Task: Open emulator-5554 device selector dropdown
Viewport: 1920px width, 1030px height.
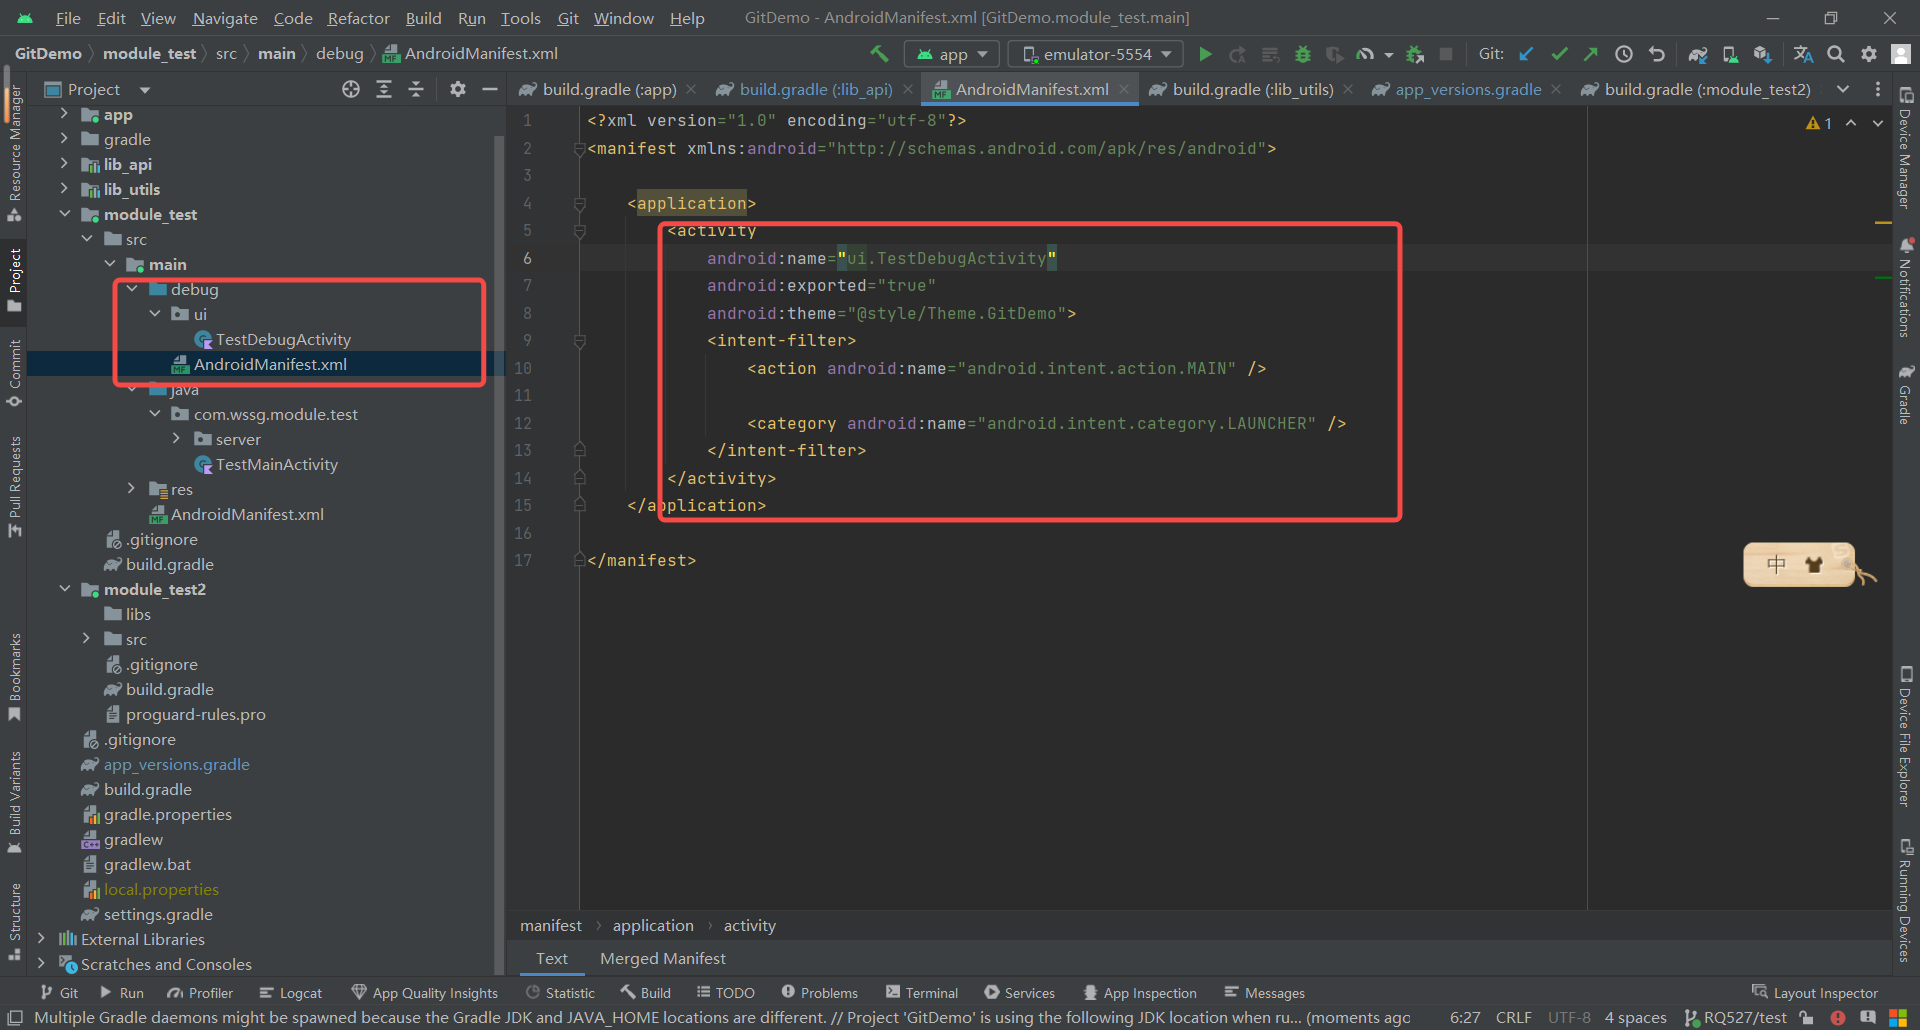Action: [x=1096, y=54]
